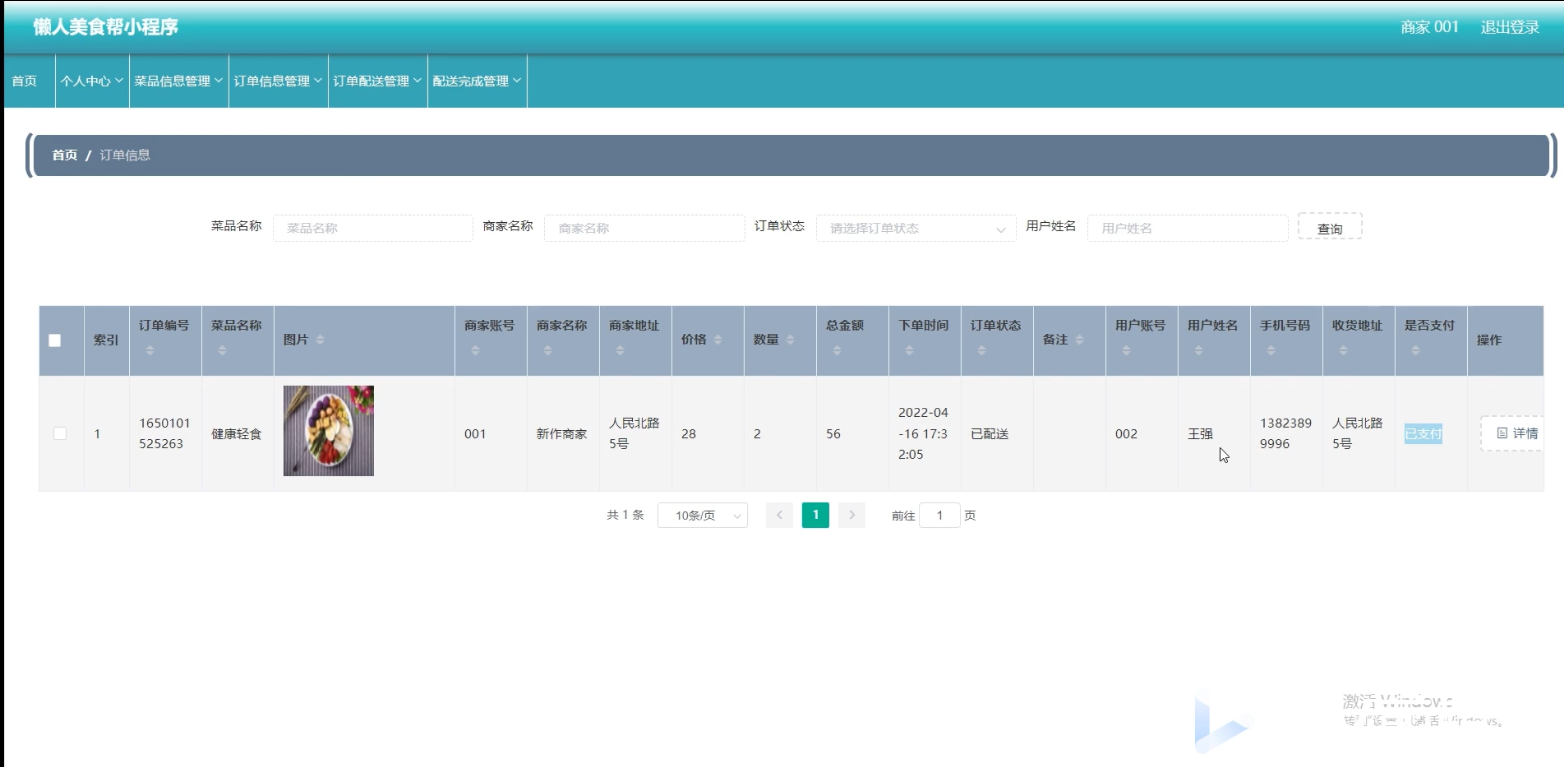Click sort arrows under 总金额 header
The height and width of the screenshot is (767, 1564).
(836, 350)
